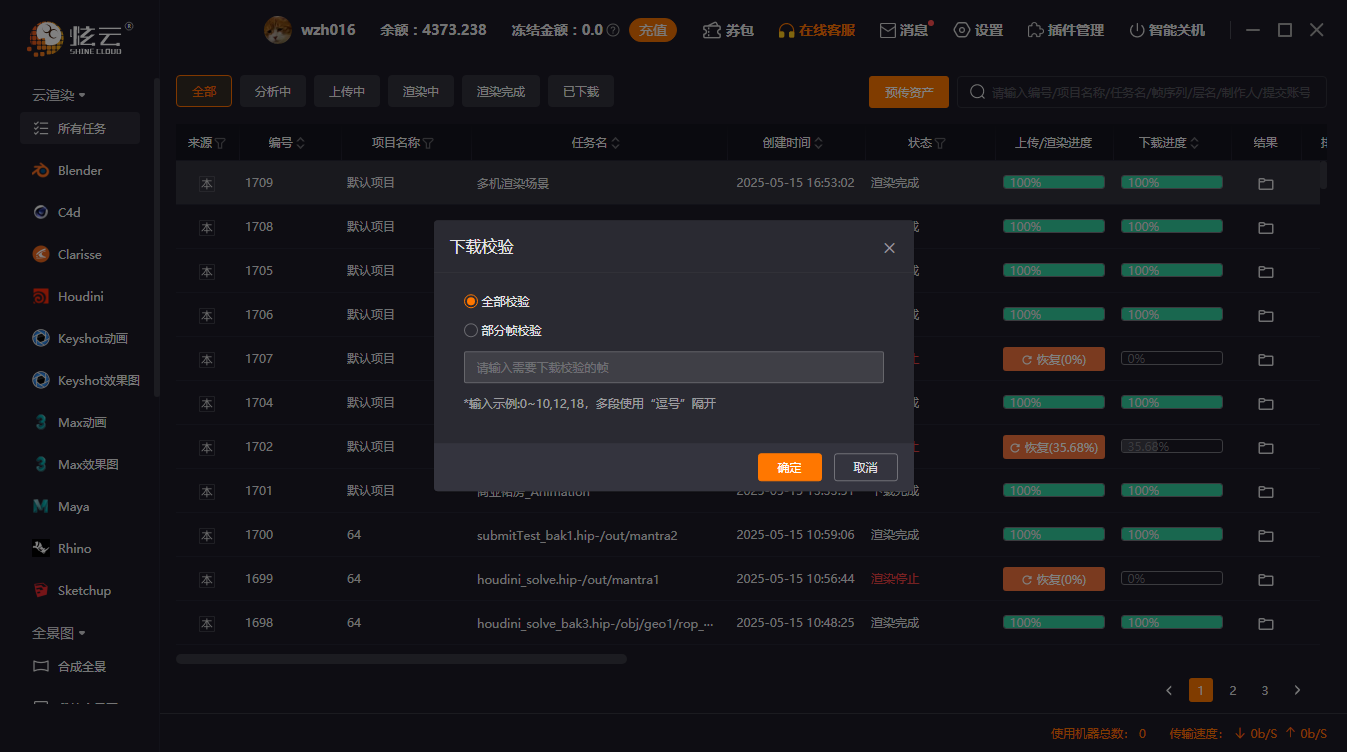Click 预传资产 button
1347x752 pixels.
[x=909, y=92]
